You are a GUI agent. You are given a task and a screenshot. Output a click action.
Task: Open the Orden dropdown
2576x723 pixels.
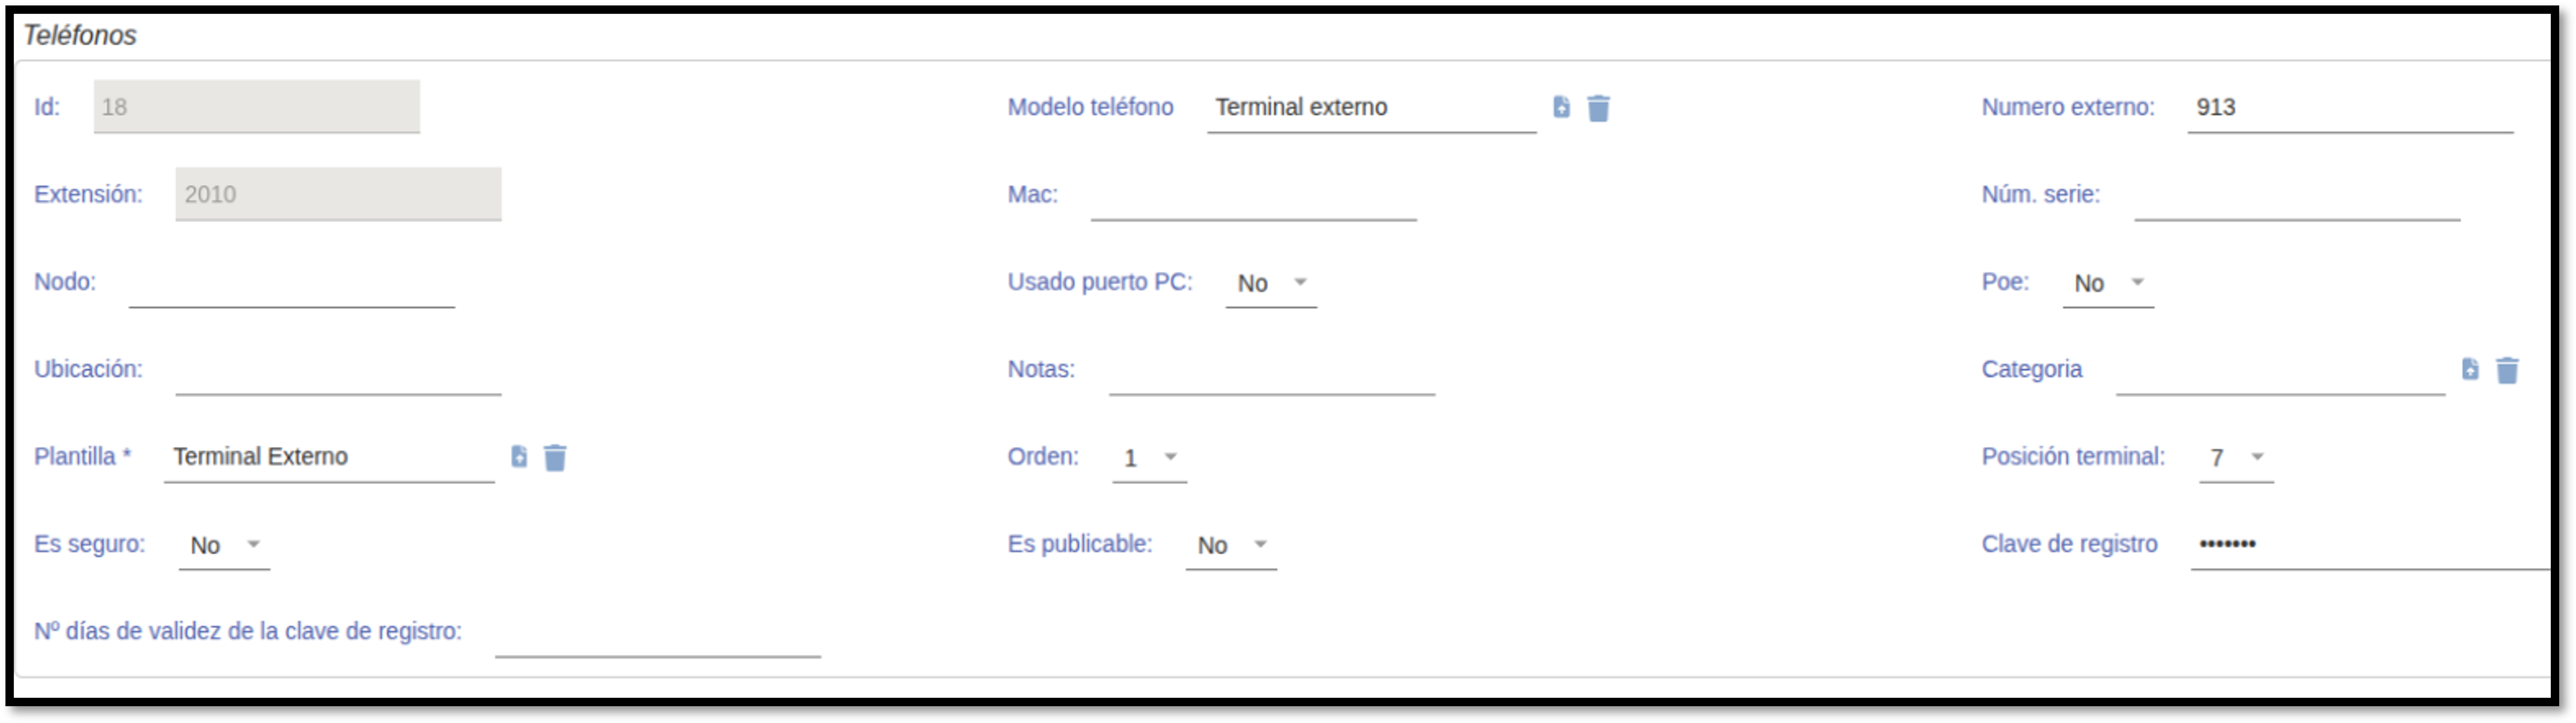click(x=1149, y=458)
